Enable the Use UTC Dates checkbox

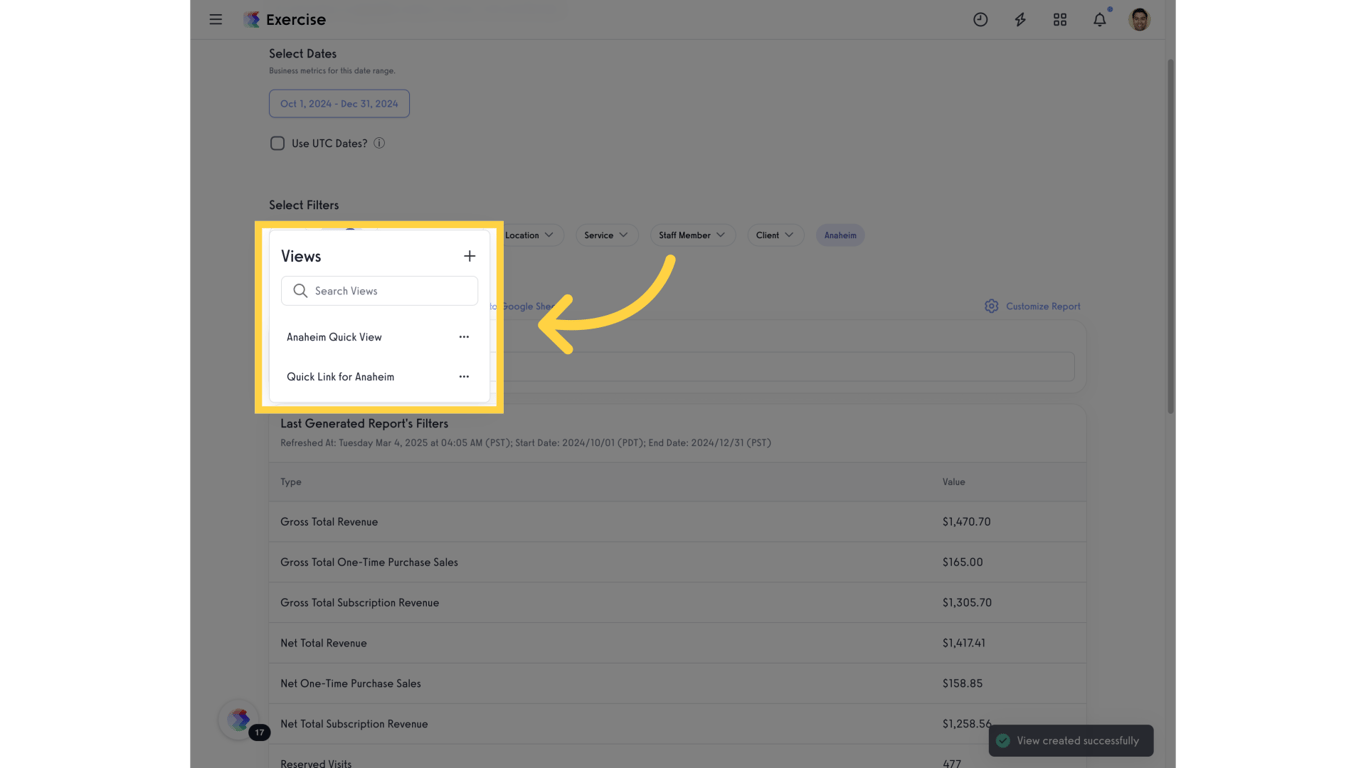(x=277, y=143)
